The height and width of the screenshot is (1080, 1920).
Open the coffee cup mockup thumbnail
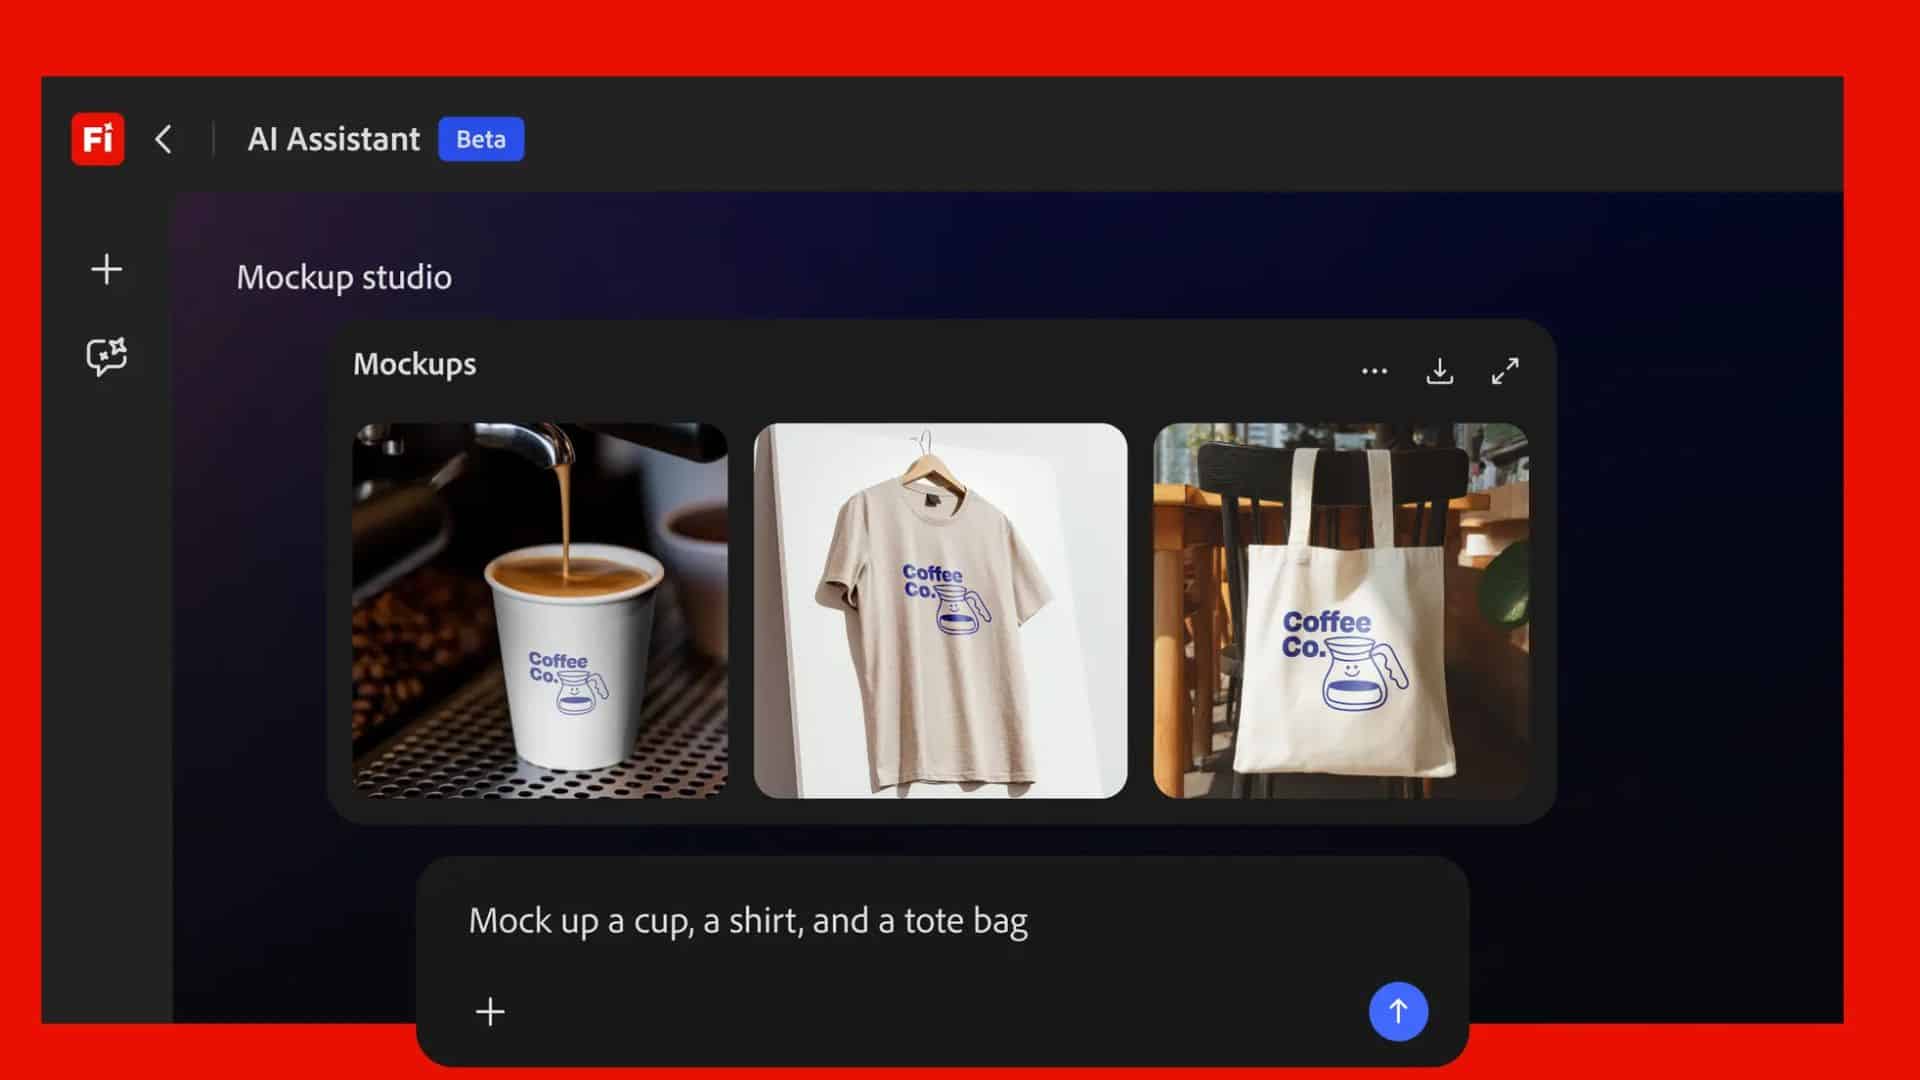click(540, 611)
